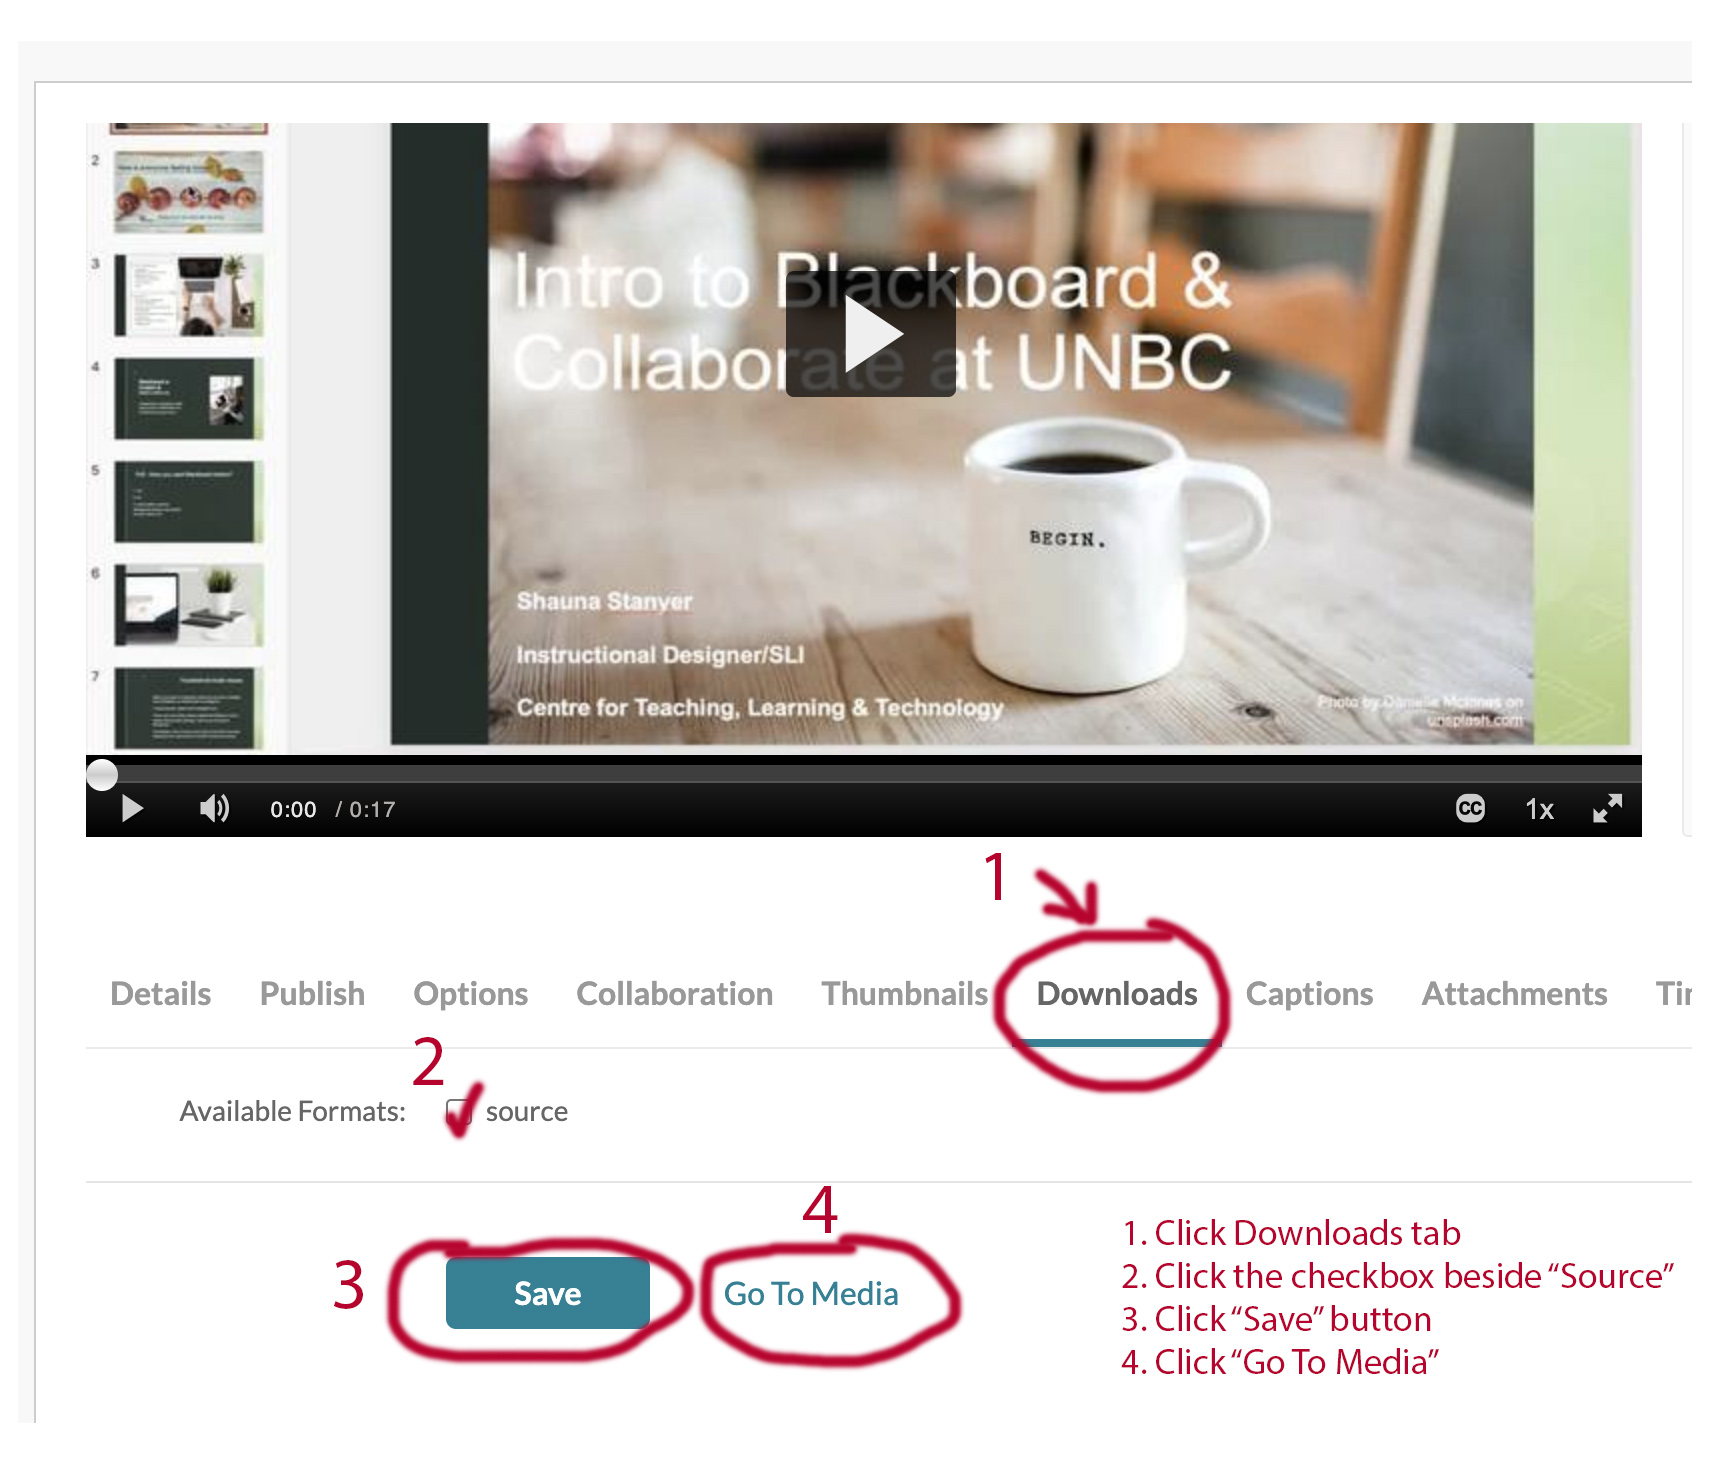Switch to the Downloads tab
Screen dimensions: 1710x1464
(1116, 993)
